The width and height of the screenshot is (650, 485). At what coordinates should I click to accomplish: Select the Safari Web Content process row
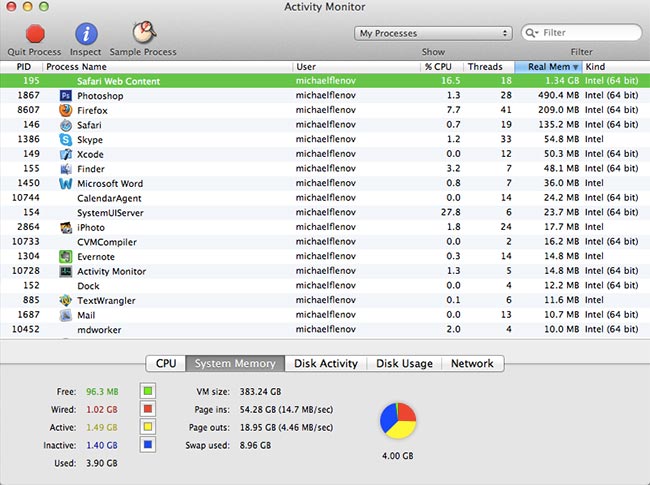tap(325, 81)
